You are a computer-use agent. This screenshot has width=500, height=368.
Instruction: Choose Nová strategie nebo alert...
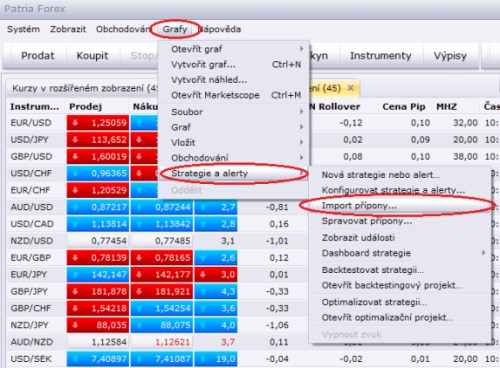[x=380, y=175]
